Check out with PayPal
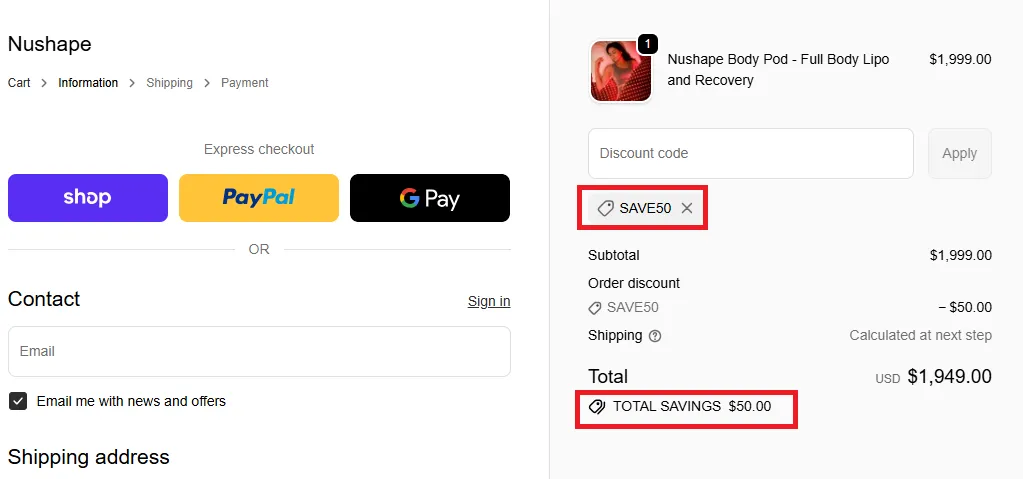This screenshot has height=479, width=1023. coord(259,198)
